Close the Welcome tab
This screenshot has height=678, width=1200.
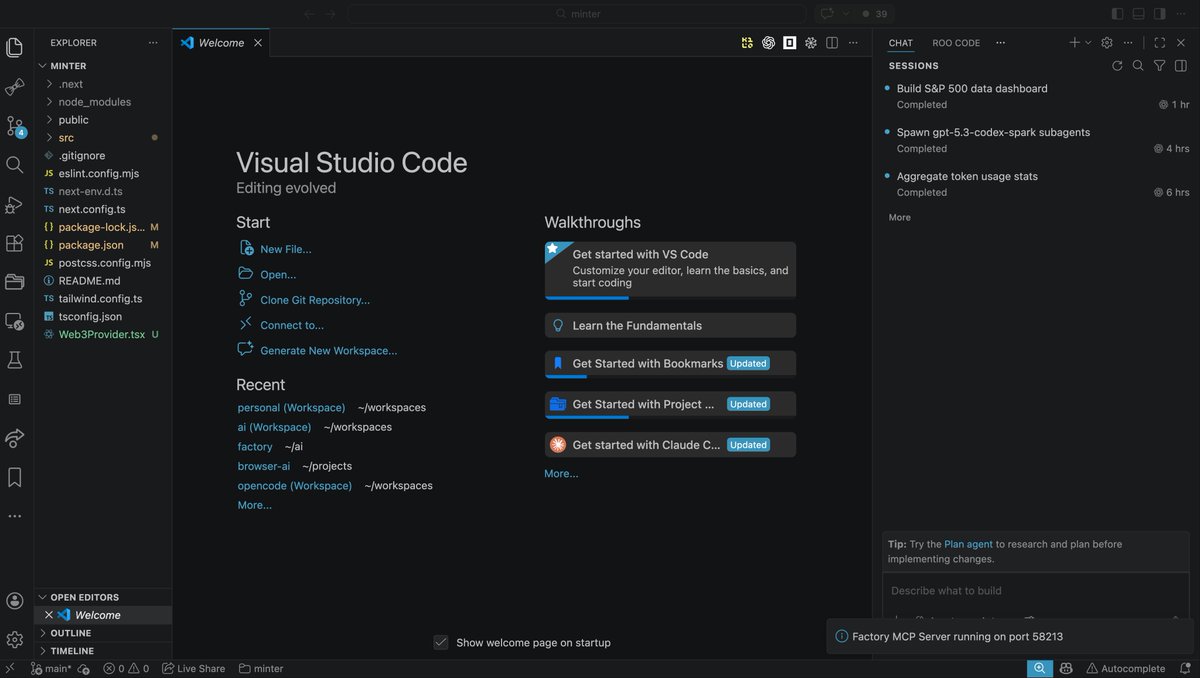click(258, 43)
